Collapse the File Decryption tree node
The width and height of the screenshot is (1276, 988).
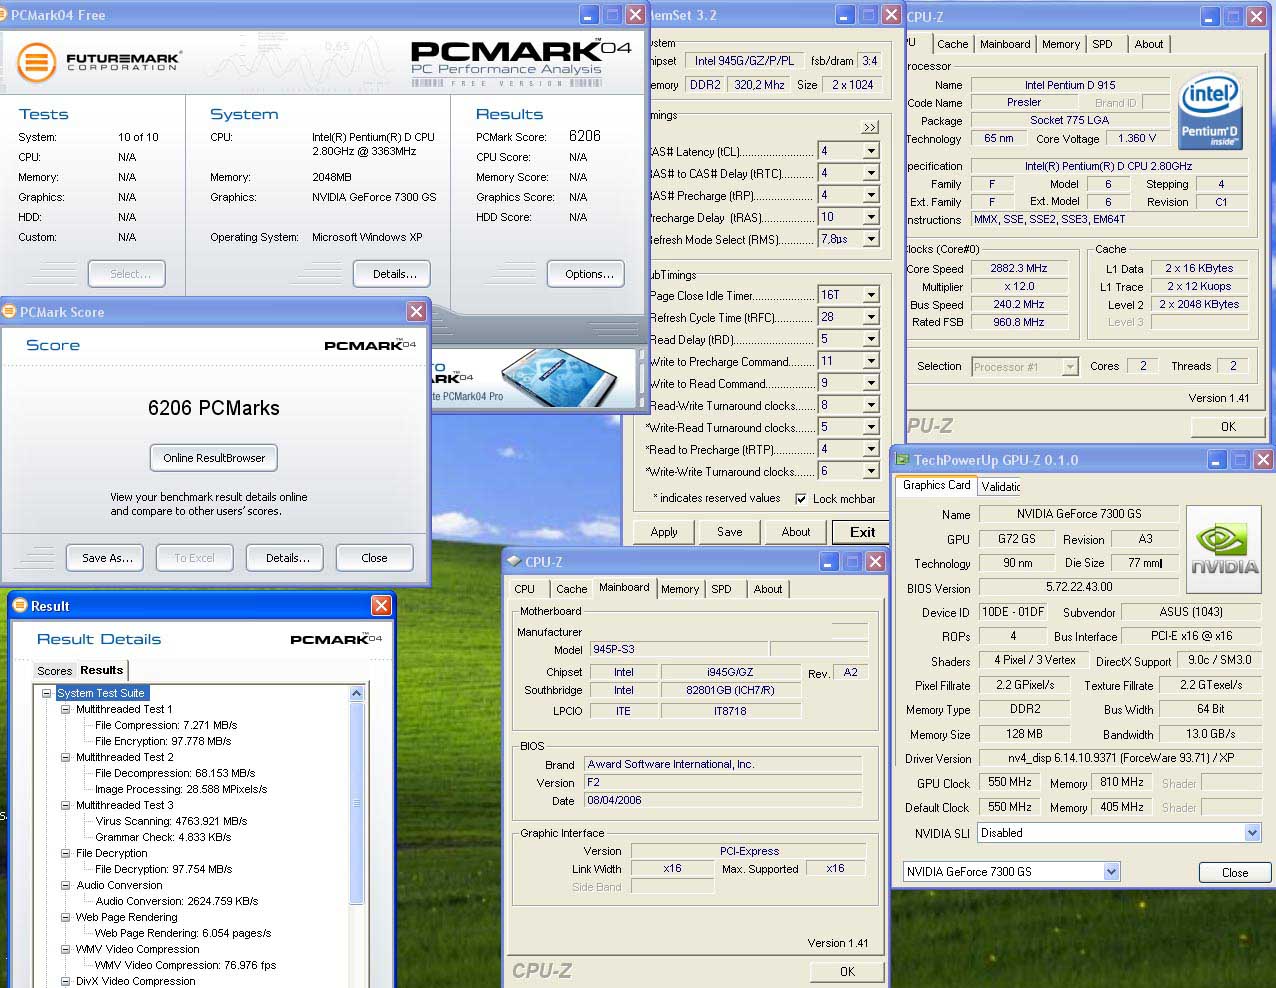65,853
